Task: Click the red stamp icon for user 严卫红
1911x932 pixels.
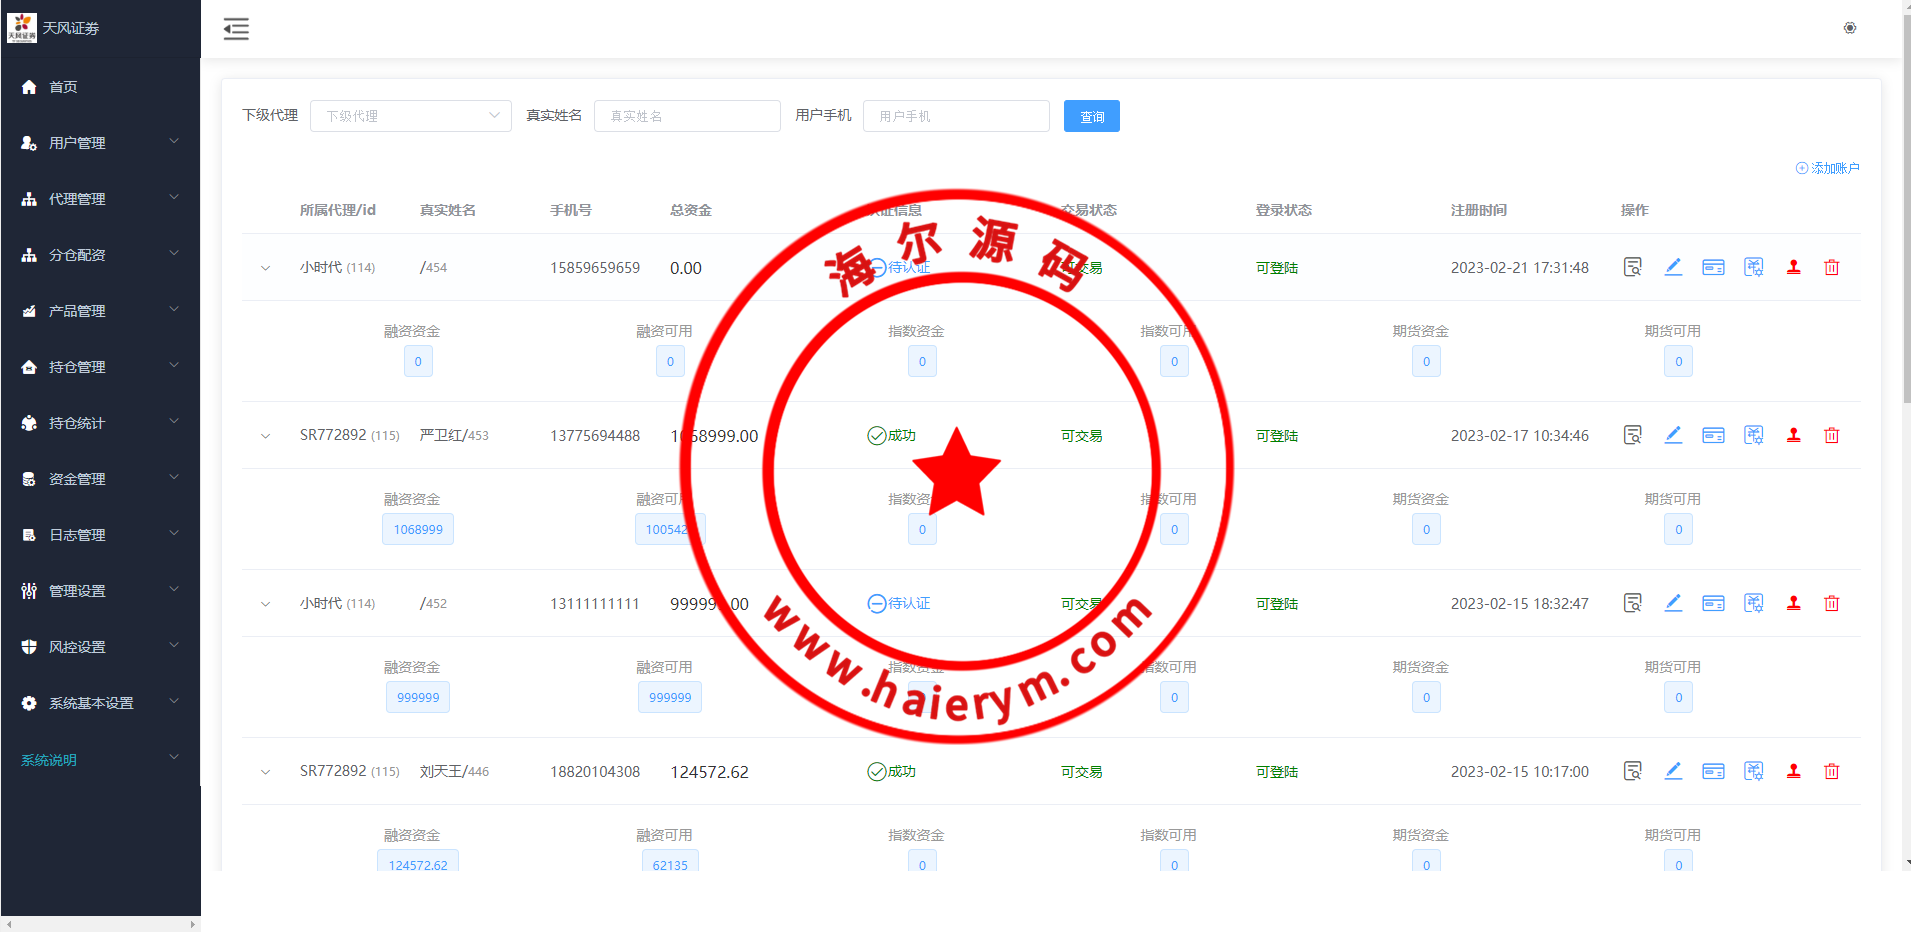Action: (1793, 435)
